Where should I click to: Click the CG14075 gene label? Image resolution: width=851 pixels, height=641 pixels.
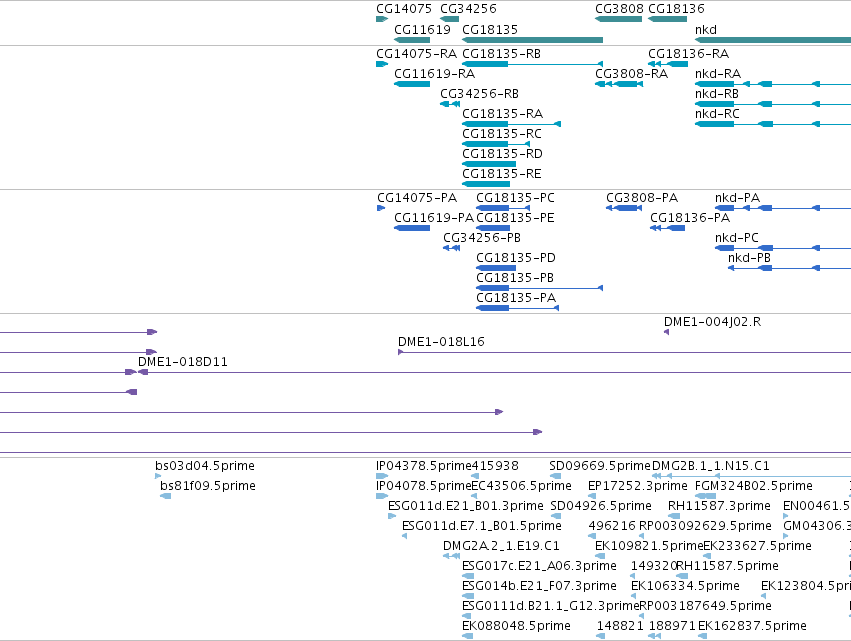click(404, 9)
